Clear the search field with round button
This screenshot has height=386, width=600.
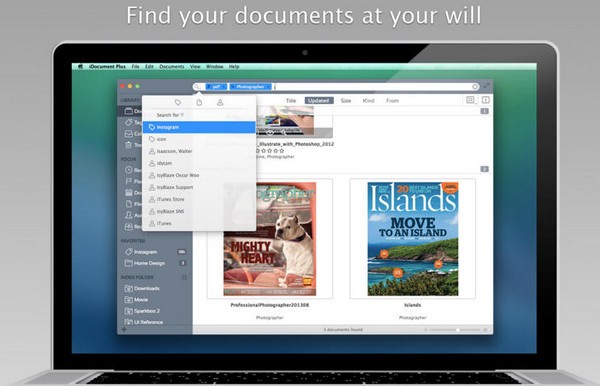click(475, 87)
